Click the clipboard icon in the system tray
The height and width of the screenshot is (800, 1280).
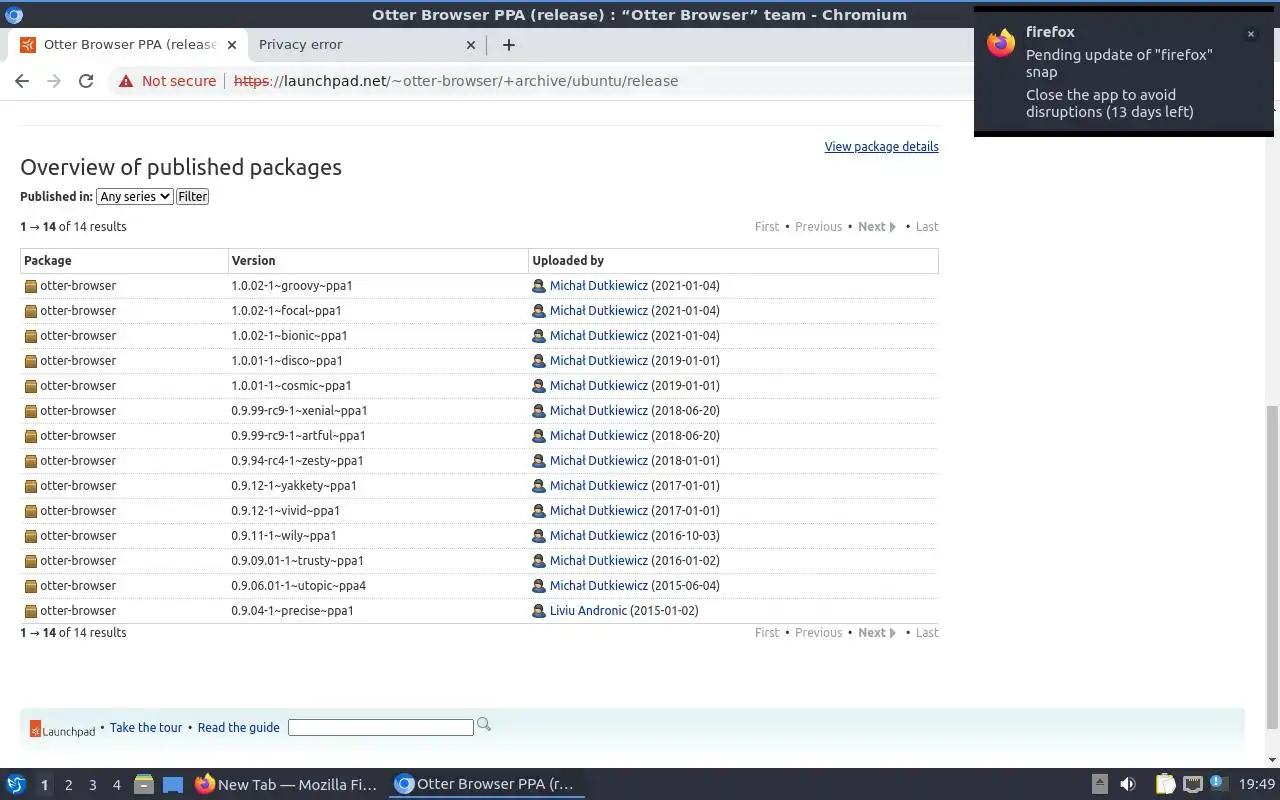click(1166, 785)
